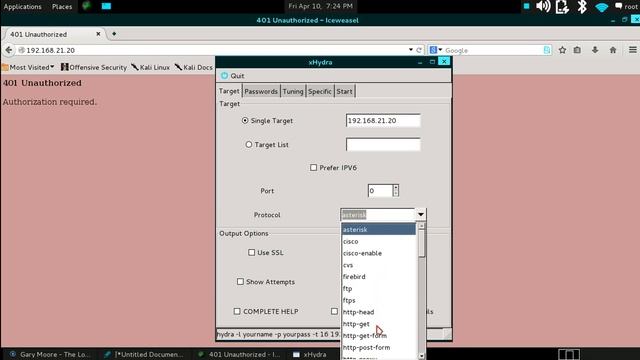The image size is (640, 360).
Task: Pick cvs protocol option
Action: [x=378, y=265]
